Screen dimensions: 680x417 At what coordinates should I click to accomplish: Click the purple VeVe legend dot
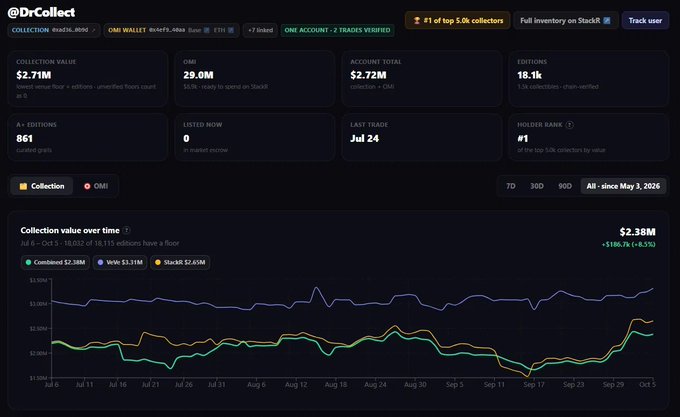pos(100,262)
